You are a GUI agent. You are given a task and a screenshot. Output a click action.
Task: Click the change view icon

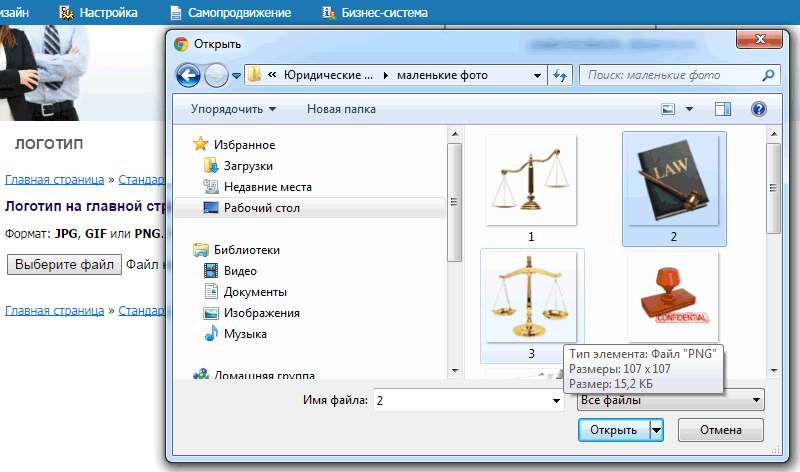point(669,109)
